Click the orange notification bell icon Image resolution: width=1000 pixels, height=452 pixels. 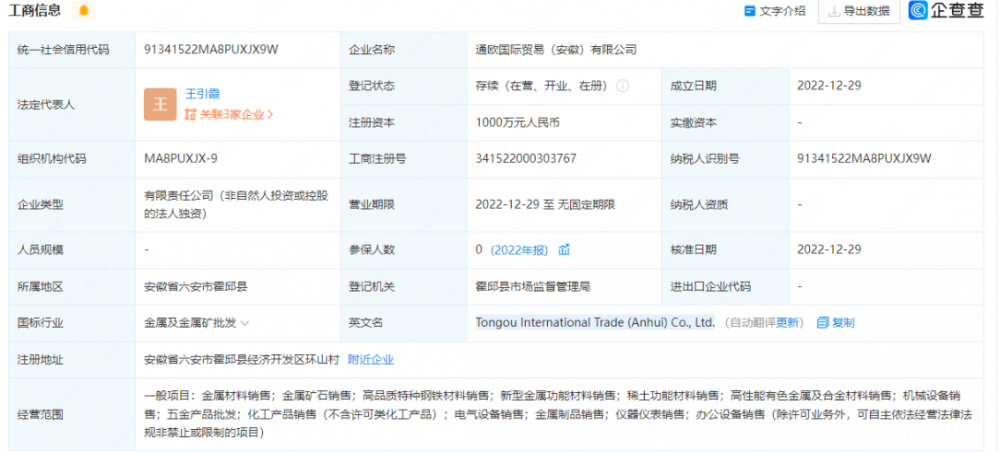tap(83, 10)
